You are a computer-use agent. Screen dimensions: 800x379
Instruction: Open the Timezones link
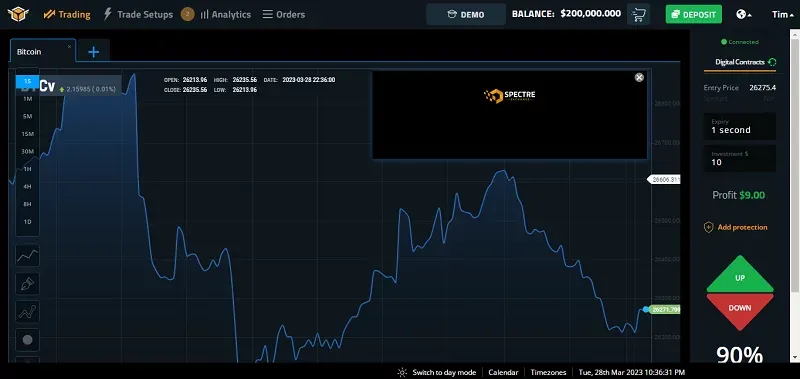[548, 372]
